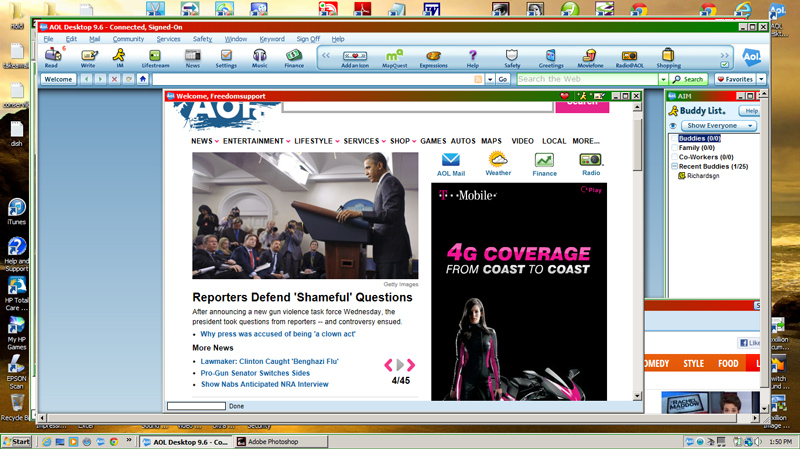Click the browser Forward arrow button
The image size is (800, 449).
[x=100, y=79]
